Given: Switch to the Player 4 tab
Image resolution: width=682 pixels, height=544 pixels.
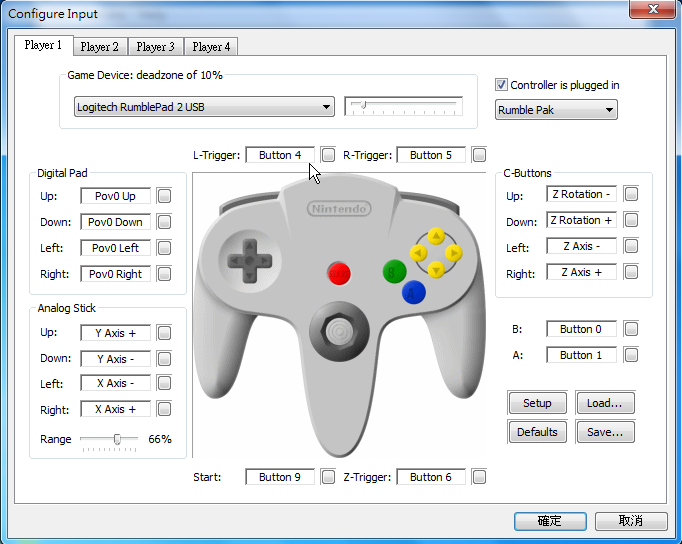Looking at the screenshot, I should click(211, 47).
